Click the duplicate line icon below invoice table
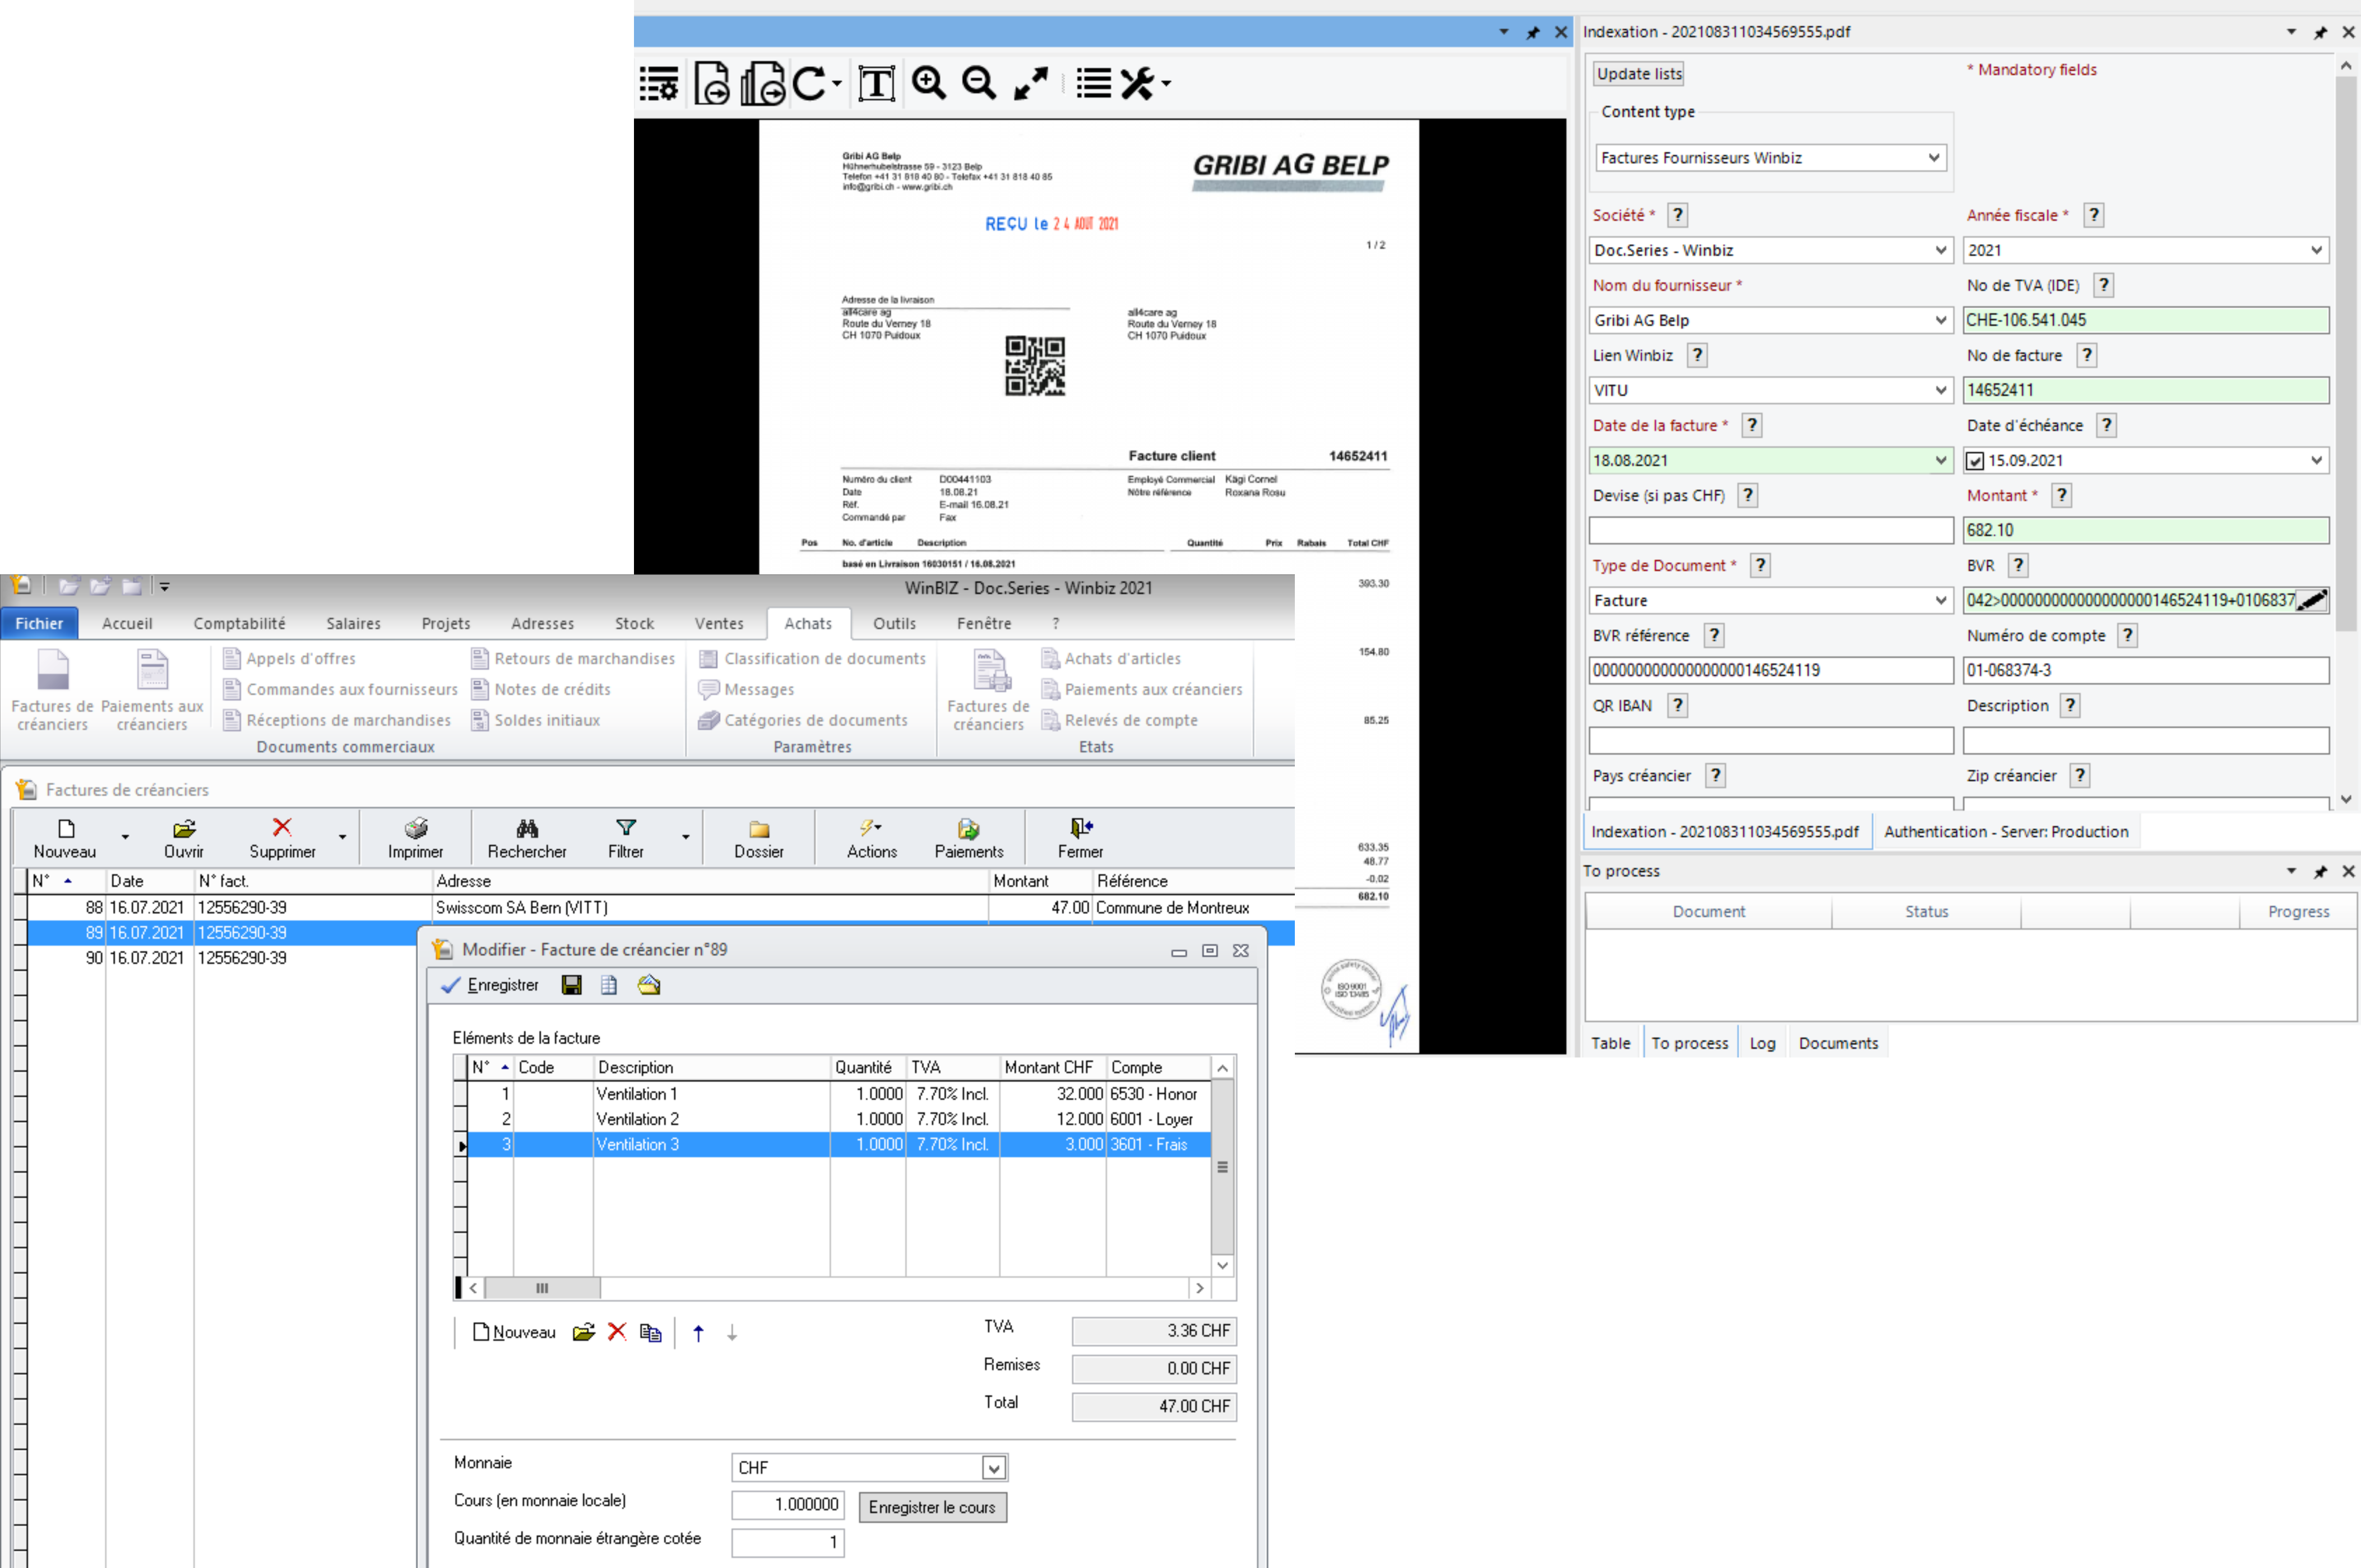Image resolution: width=2361 pixels, height=1568 pixels. pos(651,1332)
